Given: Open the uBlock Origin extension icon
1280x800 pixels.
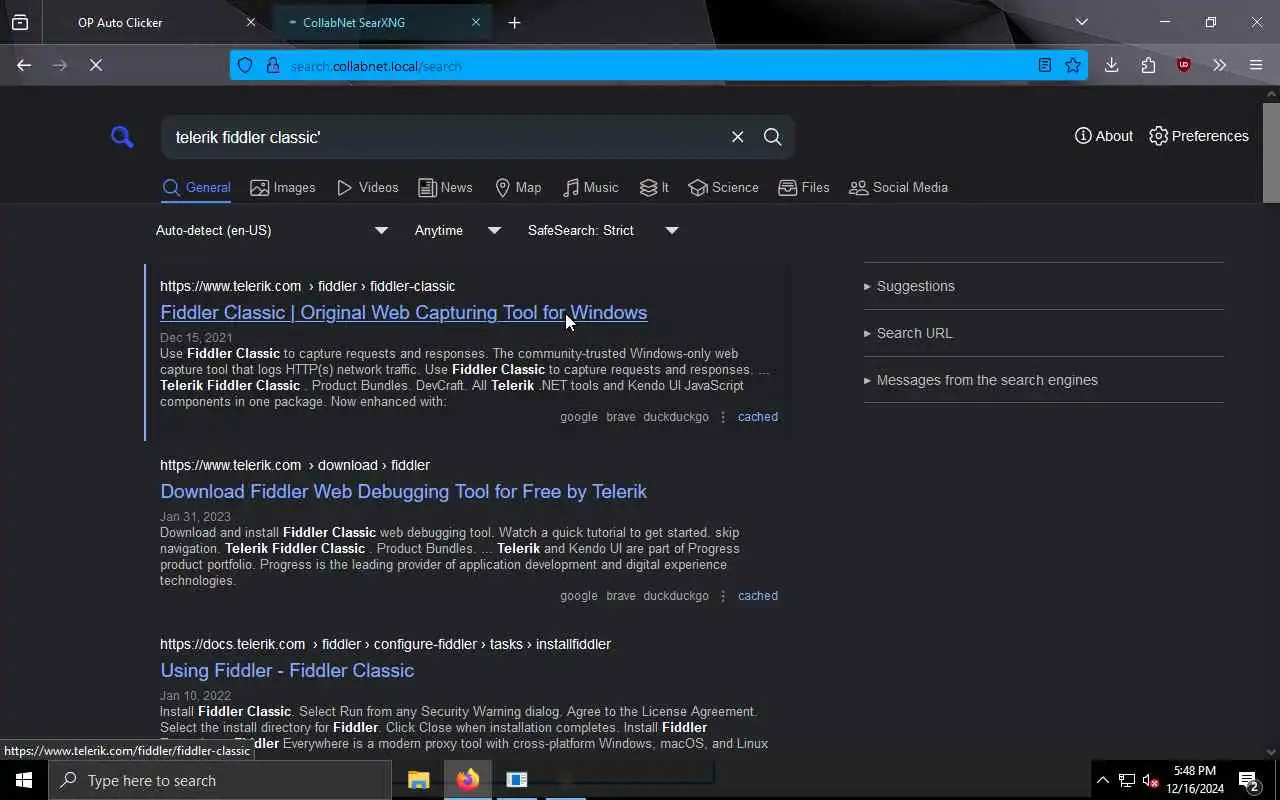Looking at the screenshot, I should click(1184, 65).
